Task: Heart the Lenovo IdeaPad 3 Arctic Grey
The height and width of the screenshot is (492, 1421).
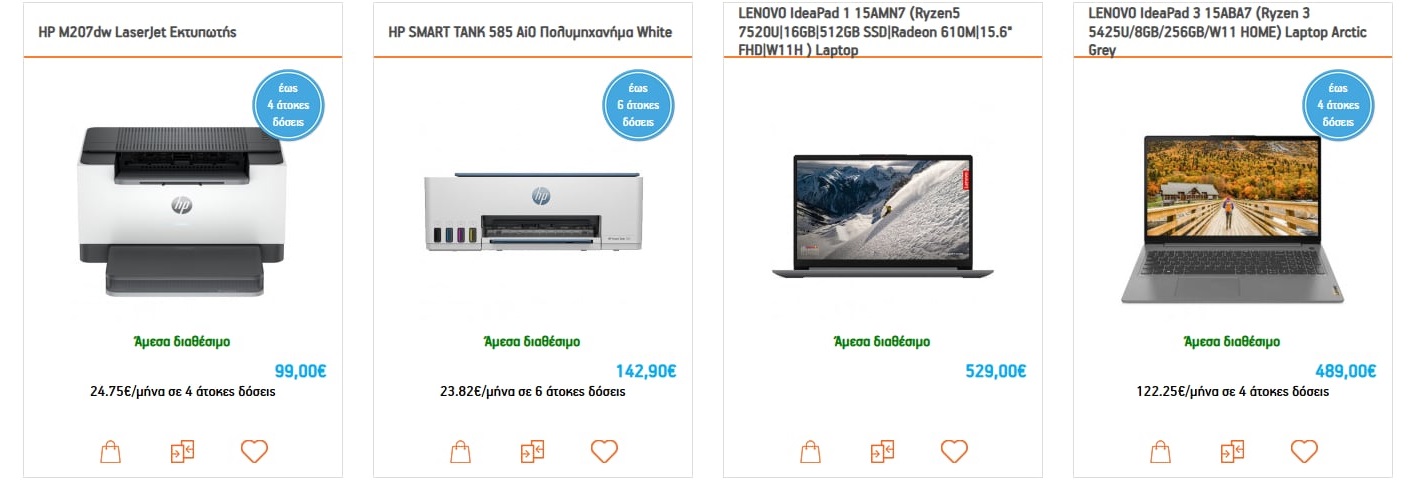Action: (1304, 451)
